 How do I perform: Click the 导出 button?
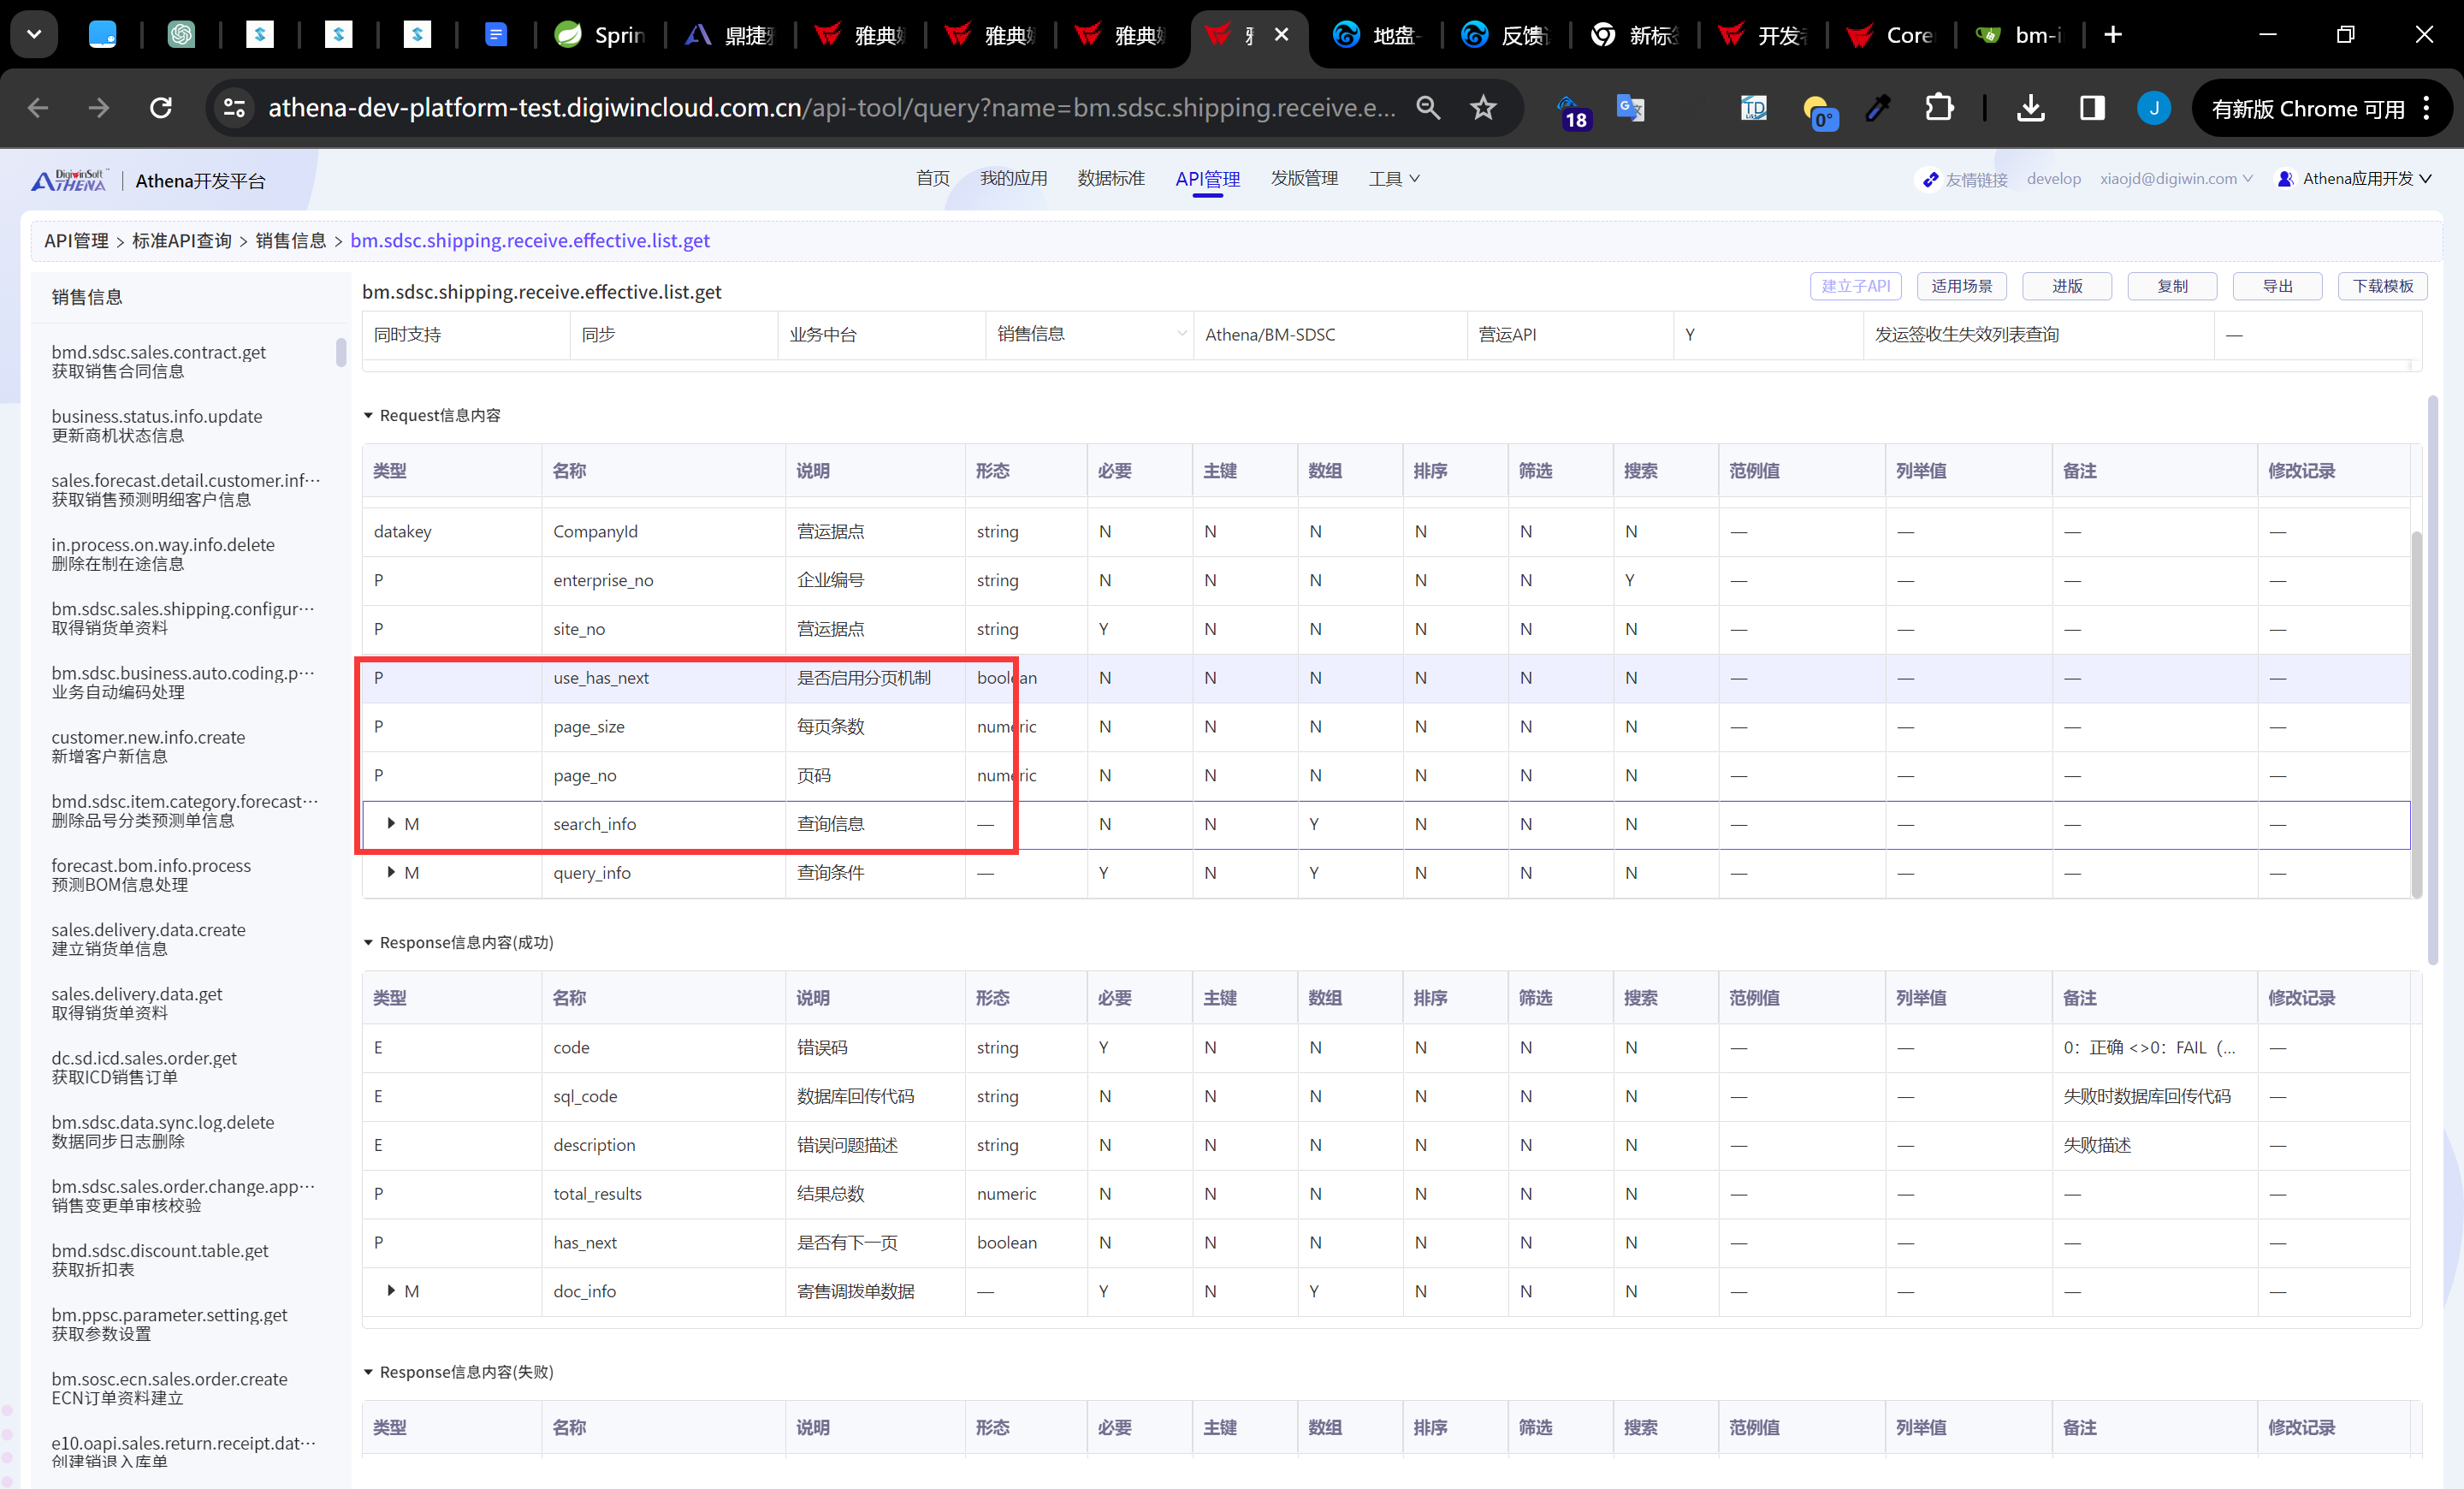point(2278,286)
